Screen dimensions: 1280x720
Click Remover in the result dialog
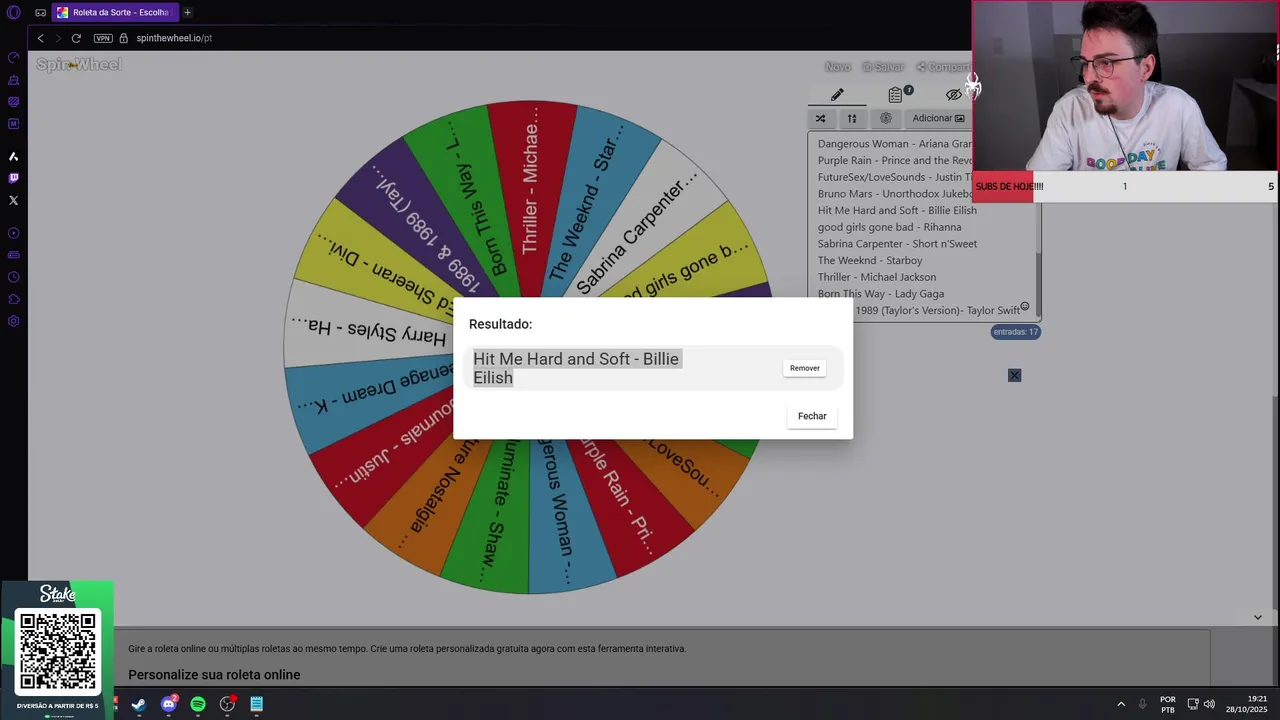(x=805, y=368)
